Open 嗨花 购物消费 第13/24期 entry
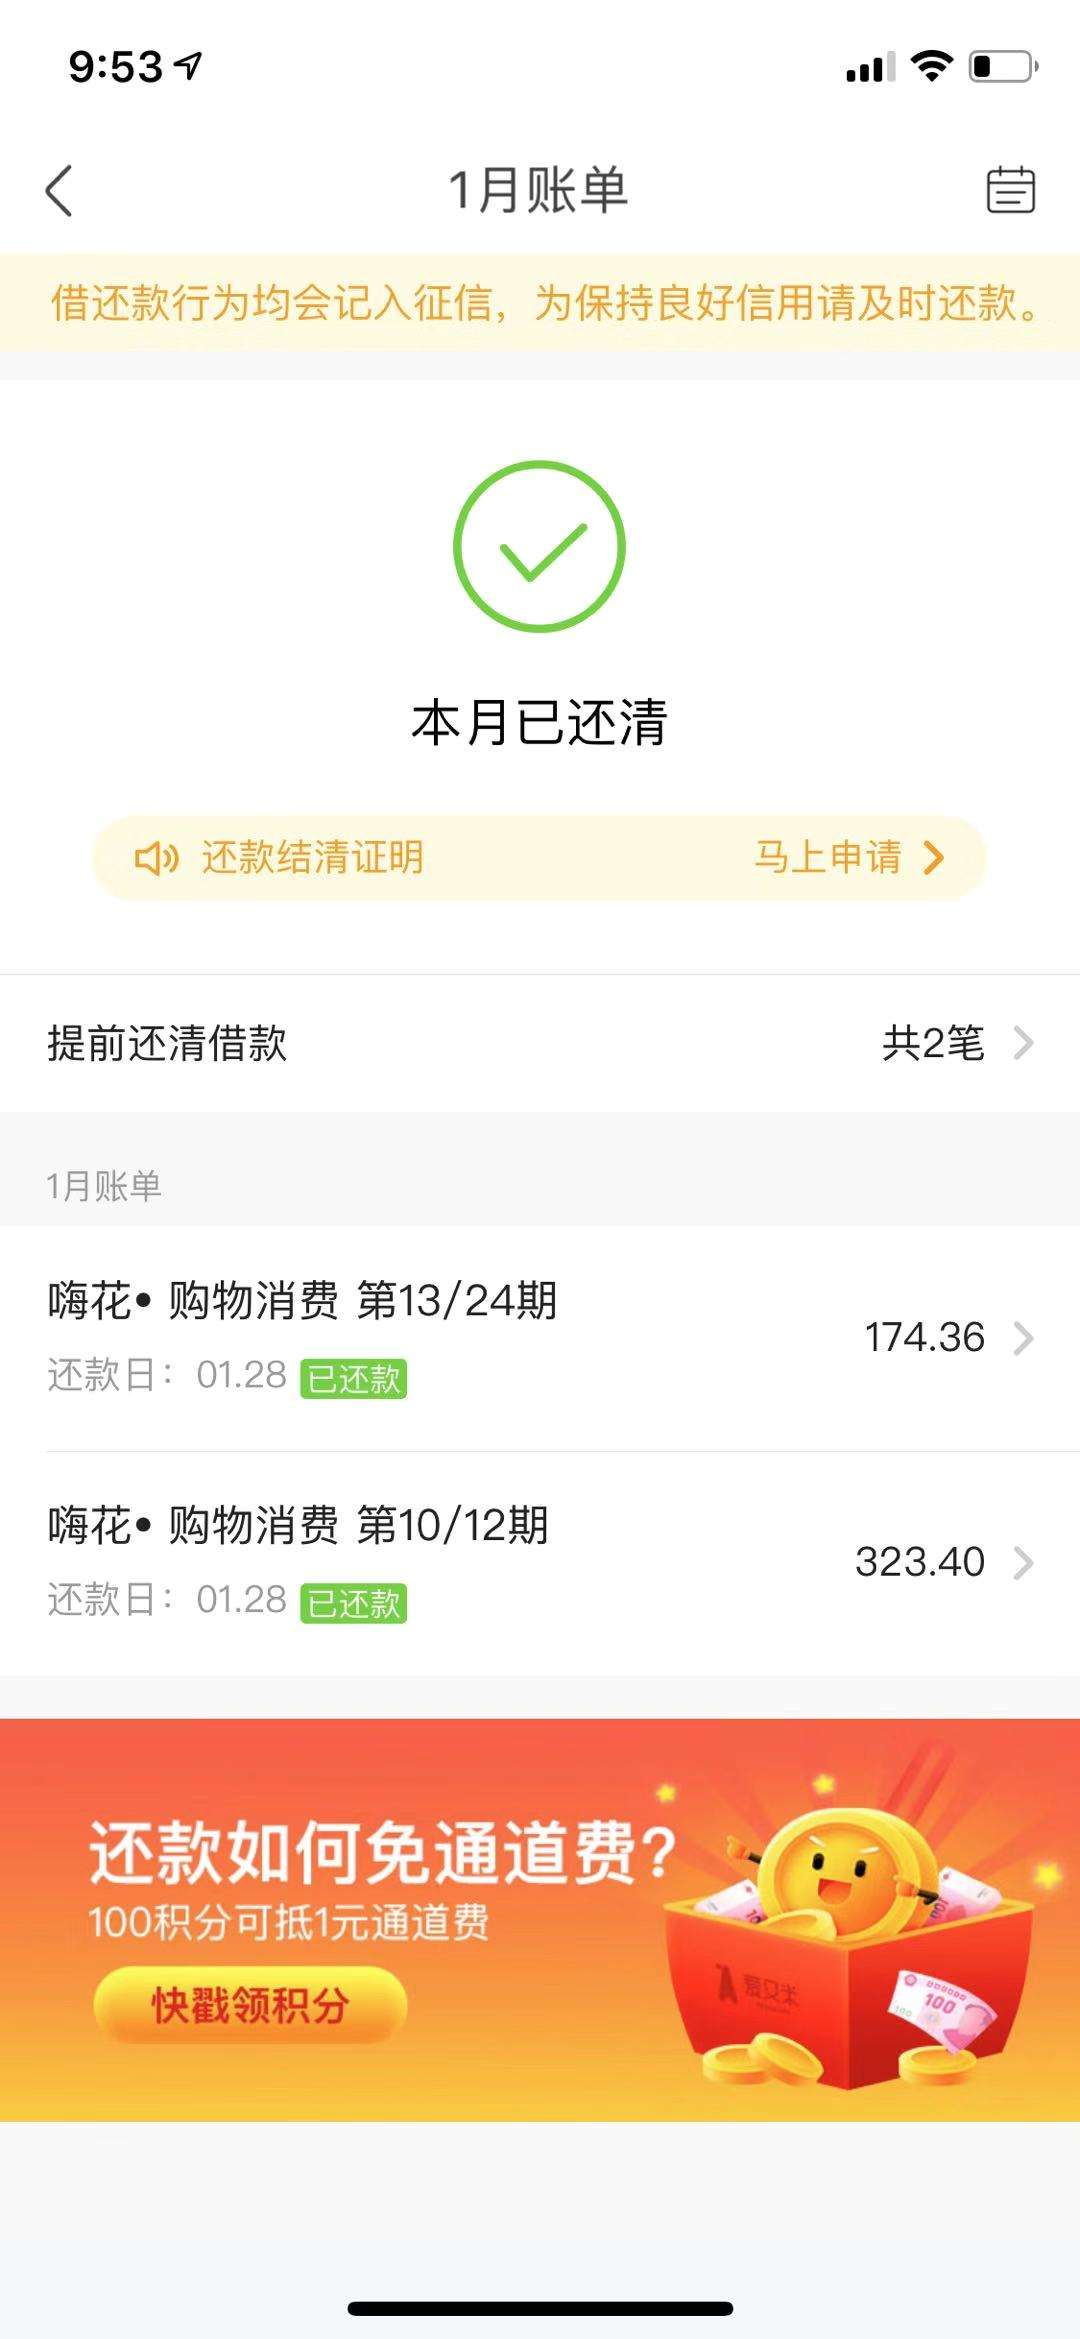 click(540, 1338)
